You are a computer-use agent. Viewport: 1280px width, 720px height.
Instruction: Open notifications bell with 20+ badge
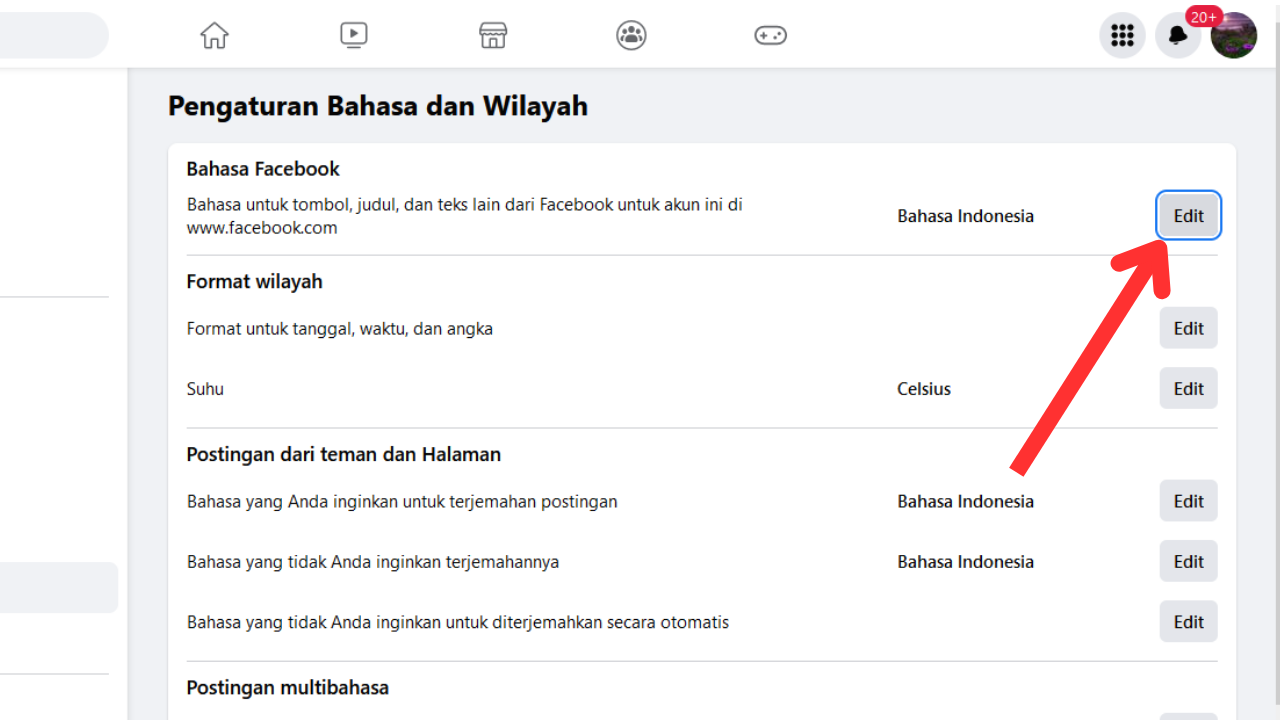[1178, 36]
